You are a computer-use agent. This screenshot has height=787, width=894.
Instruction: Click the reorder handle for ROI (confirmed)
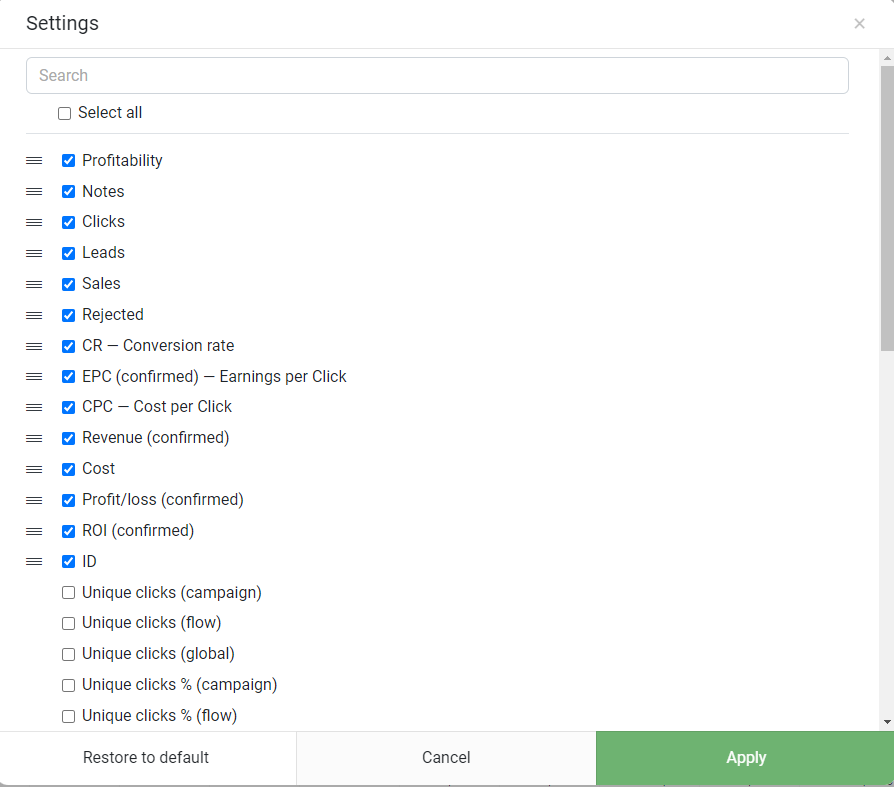(34, 532)
